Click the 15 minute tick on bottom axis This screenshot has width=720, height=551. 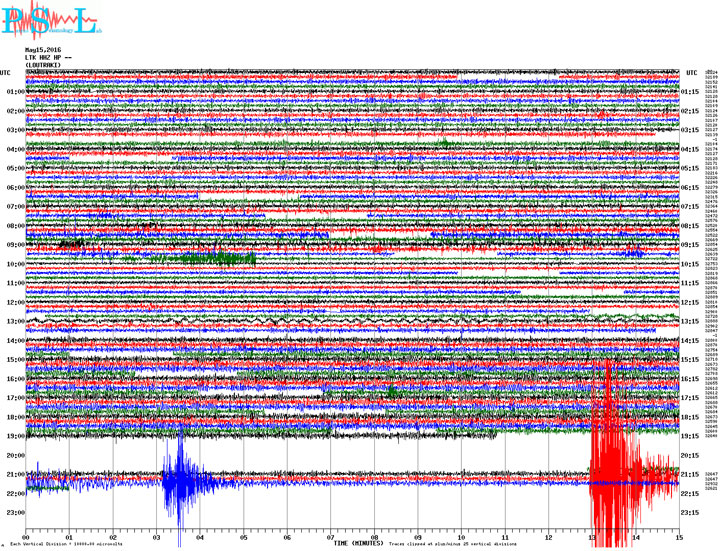click(678, 536)
